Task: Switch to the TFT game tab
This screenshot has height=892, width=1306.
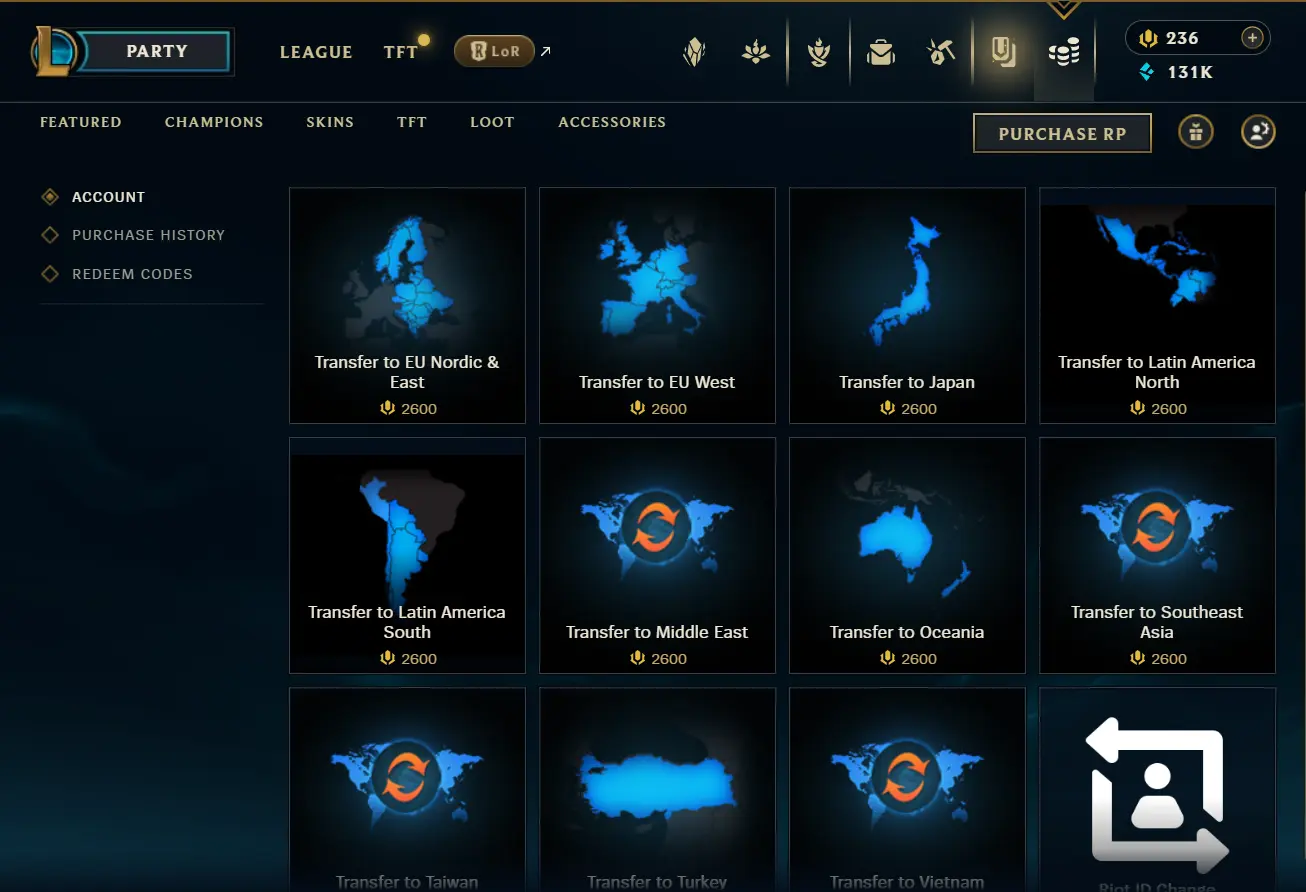Action: coord(401,52)
